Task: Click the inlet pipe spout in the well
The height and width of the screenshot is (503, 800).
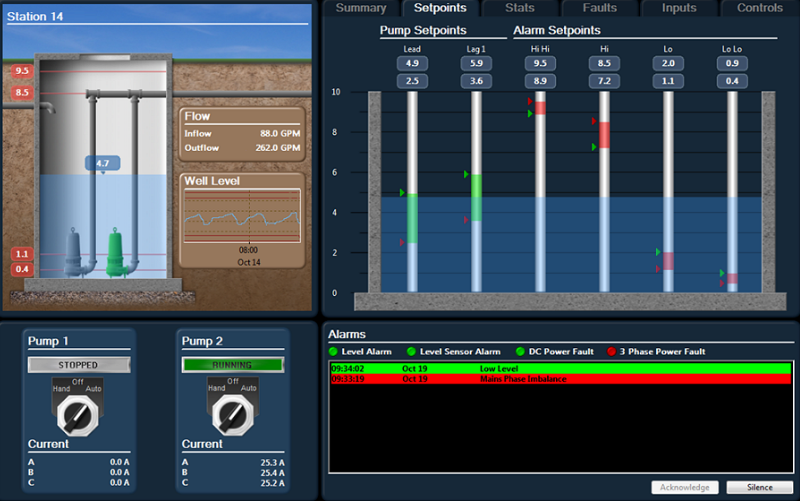Action: (x=47, y=108)
